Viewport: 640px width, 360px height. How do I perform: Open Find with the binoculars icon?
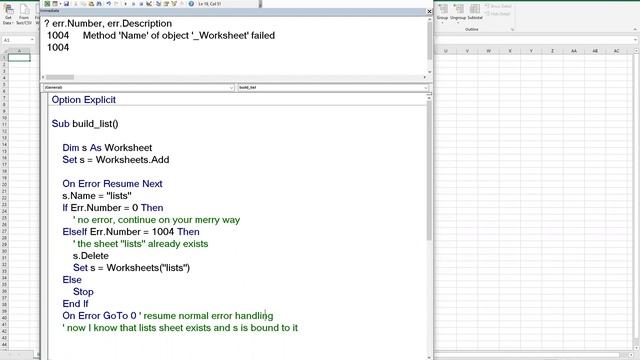[99, 4]
